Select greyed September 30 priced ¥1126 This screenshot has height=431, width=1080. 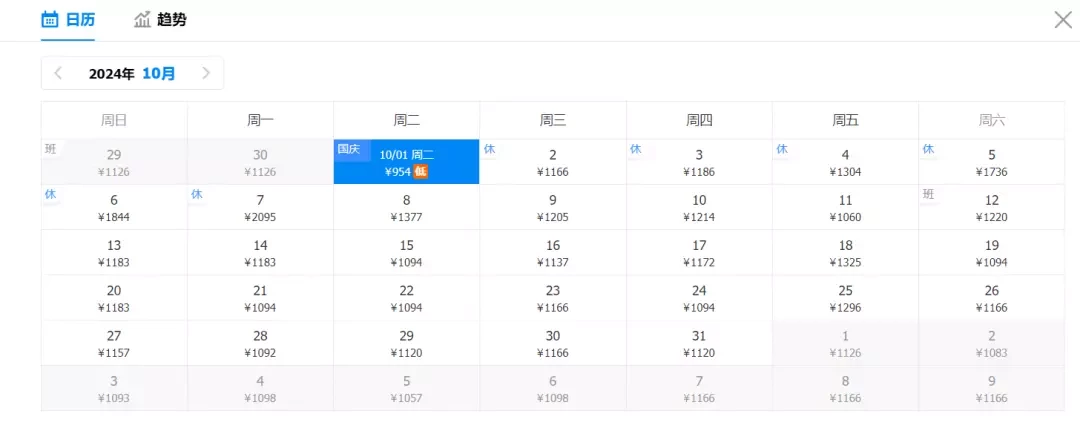coord(260,162)
